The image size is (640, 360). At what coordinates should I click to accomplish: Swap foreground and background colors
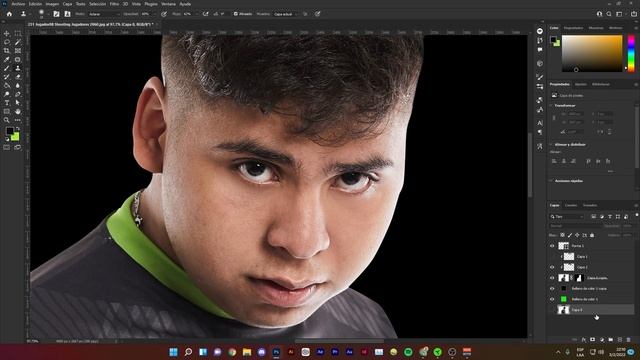click(18, 129)
